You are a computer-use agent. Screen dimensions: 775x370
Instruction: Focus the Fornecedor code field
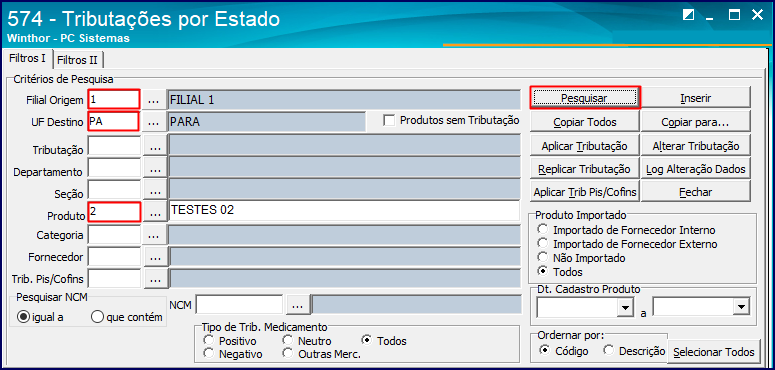click(114, 257)
